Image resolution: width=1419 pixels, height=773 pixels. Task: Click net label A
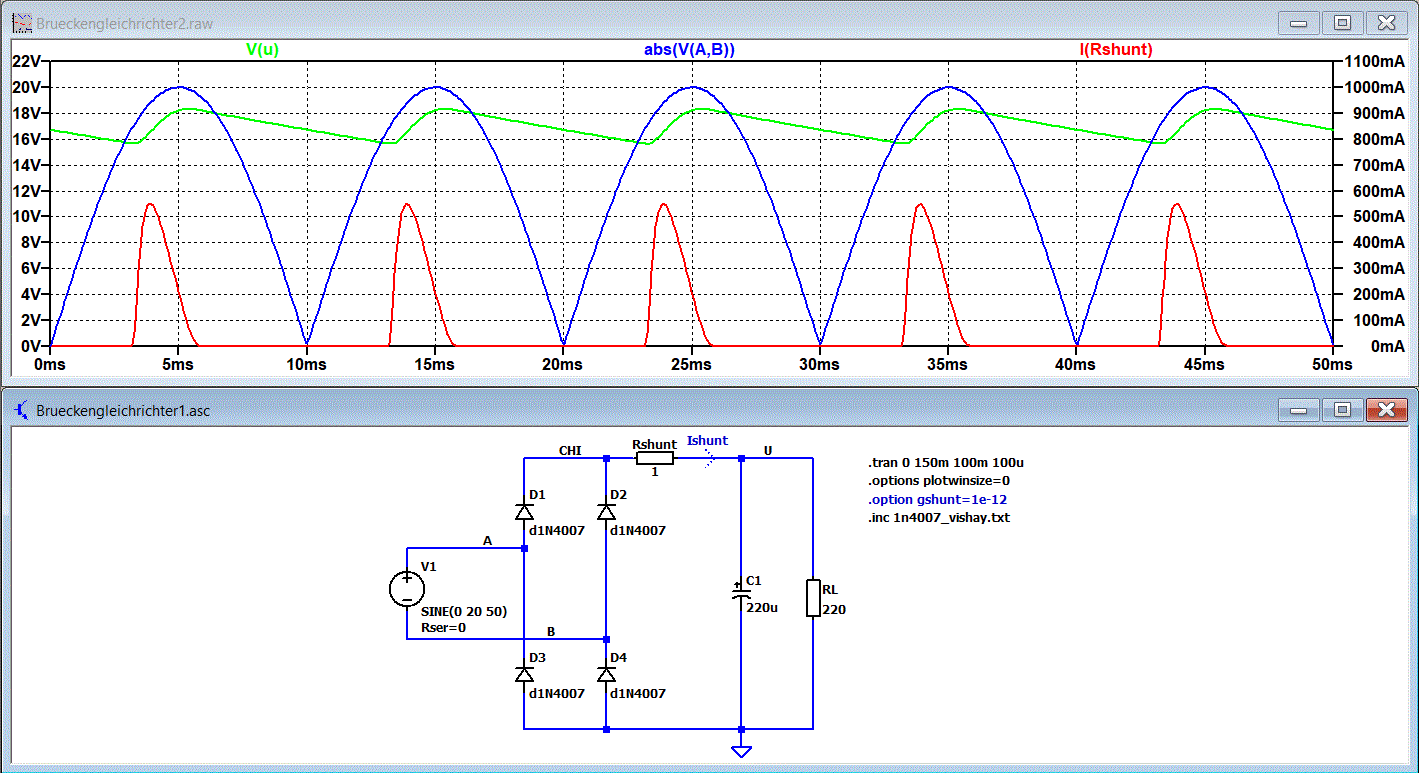(x=488, y=541)
